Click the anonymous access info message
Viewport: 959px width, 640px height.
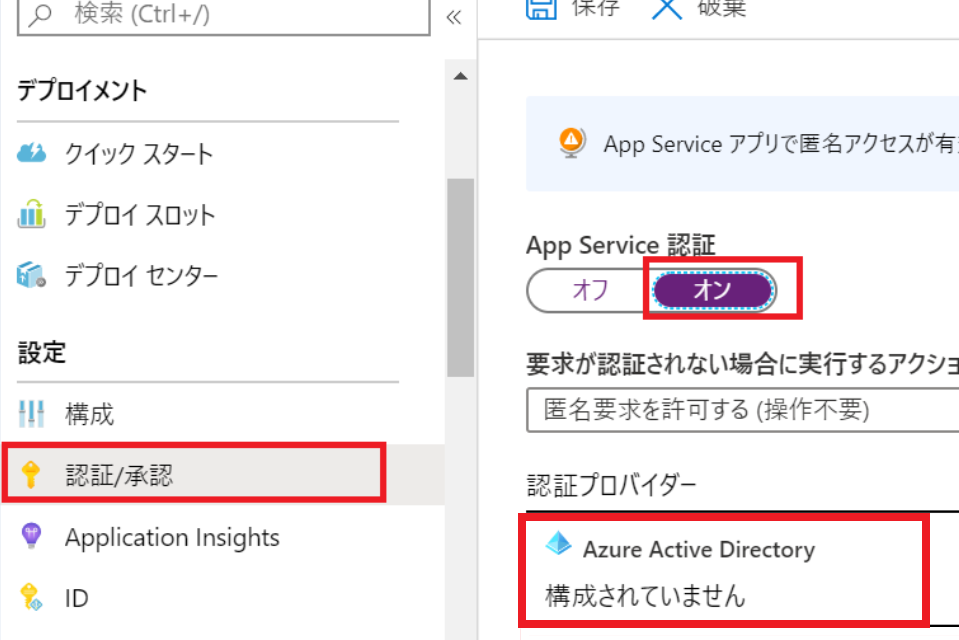[781, 144]
